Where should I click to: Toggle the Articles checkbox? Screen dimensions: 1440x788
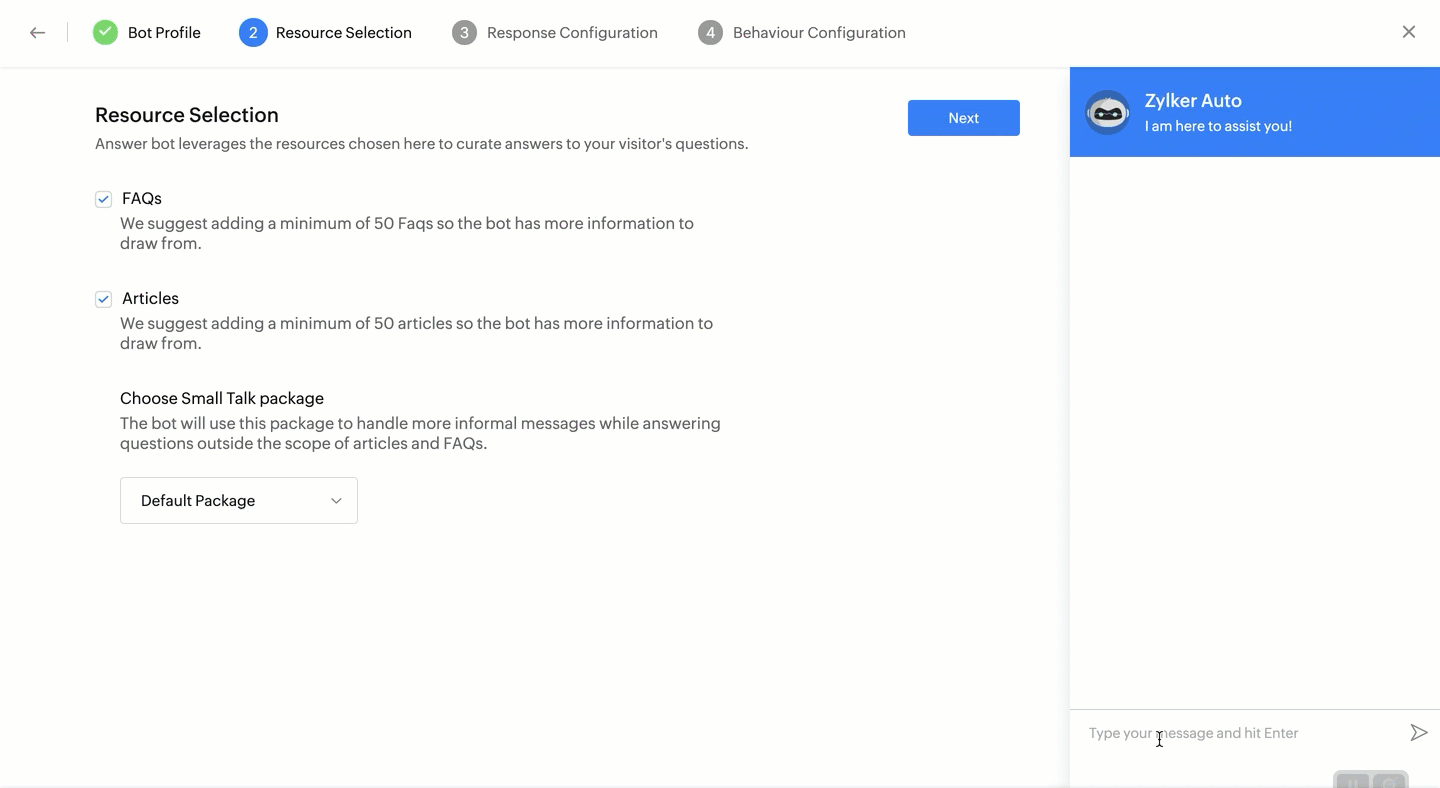[103, 299]
